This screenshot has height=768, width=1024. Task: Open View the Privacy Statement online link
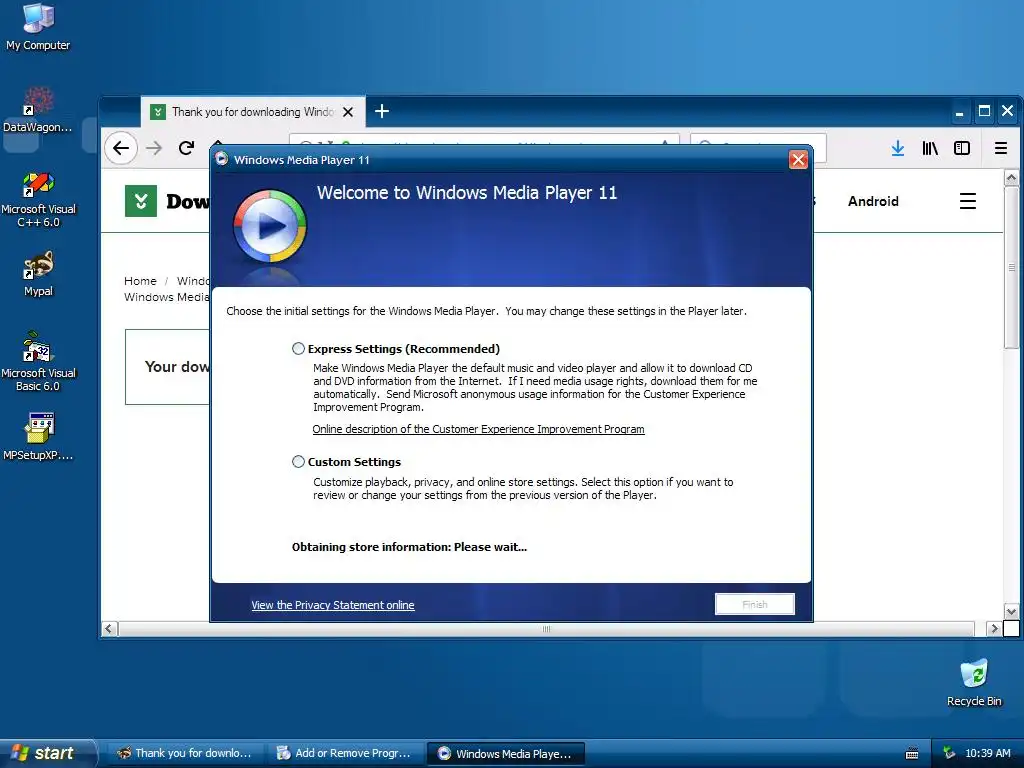(332, 605)
